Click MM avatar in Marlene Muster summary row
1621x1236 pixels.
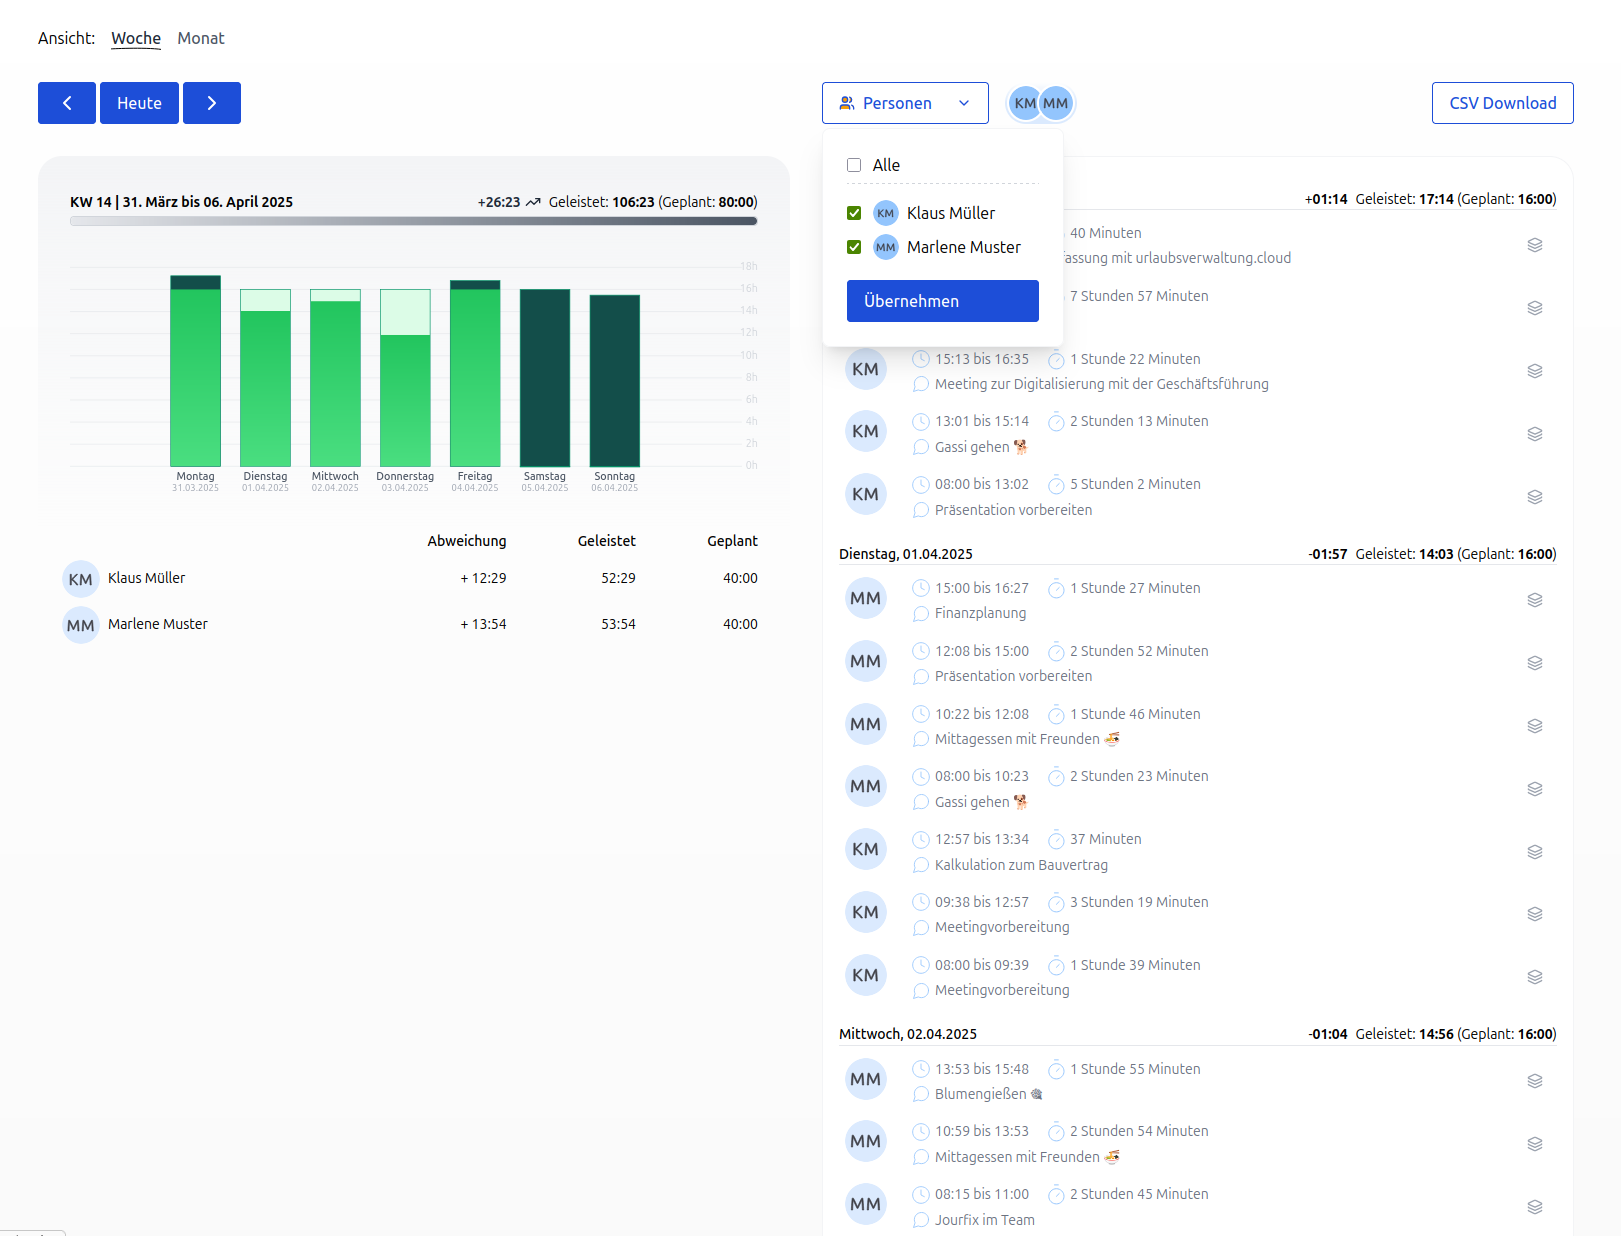(x=81, y=625)
